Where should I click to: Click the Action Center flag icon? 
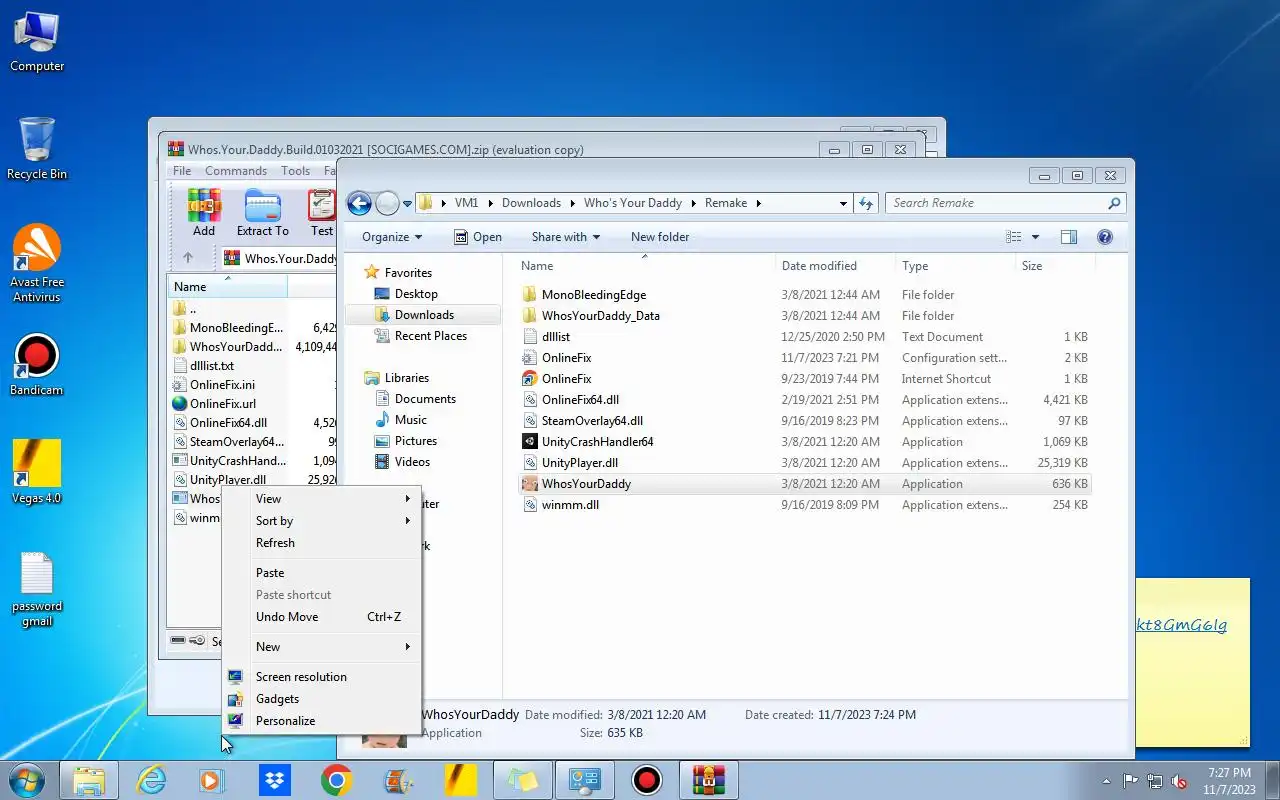[1131, 781]
